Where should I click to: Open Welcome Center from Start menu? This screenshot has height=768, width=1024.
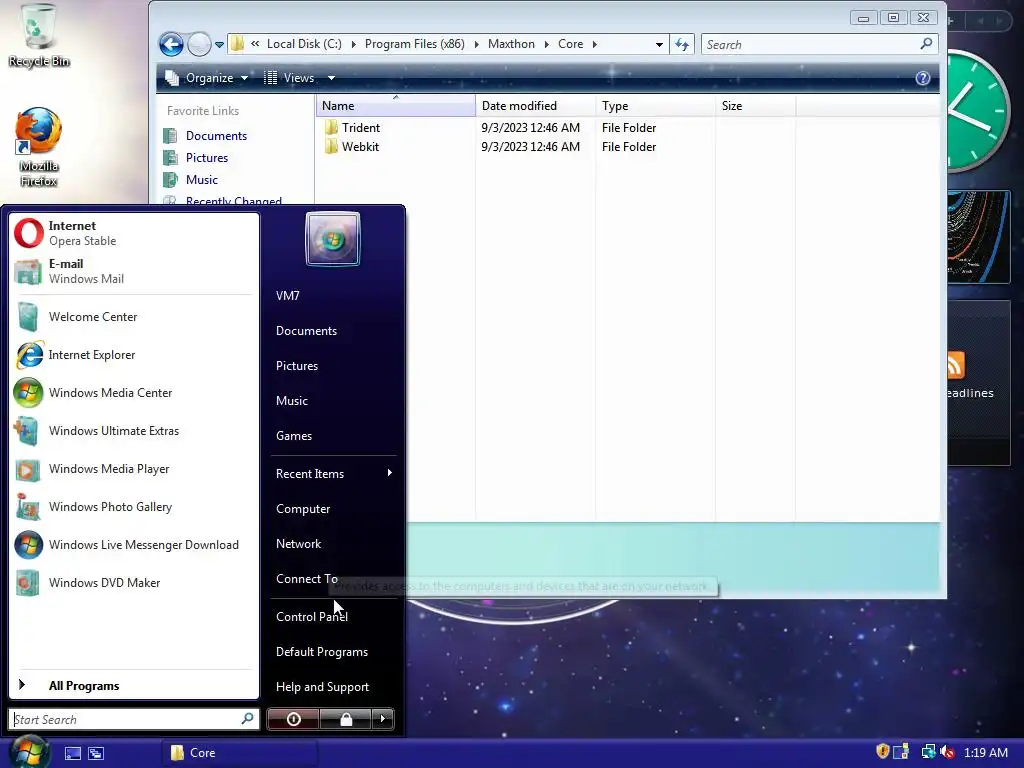(134, 317)
